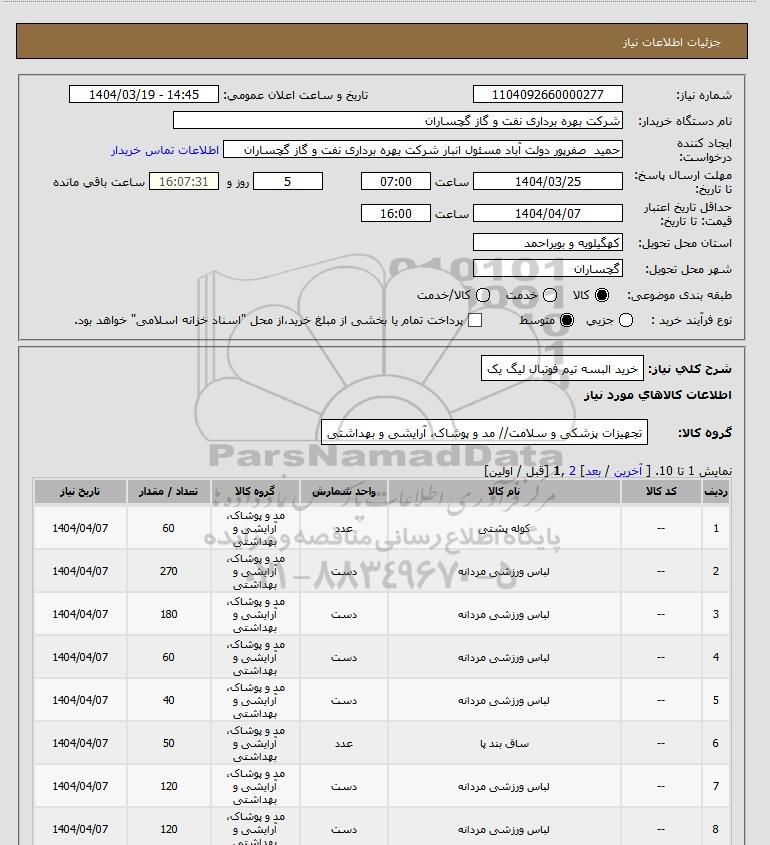Viewport: 770px width, 845px height.
Task: Click the delivery province کهگیلویه و بویراحمد field
Action: (x=547, y=243)
